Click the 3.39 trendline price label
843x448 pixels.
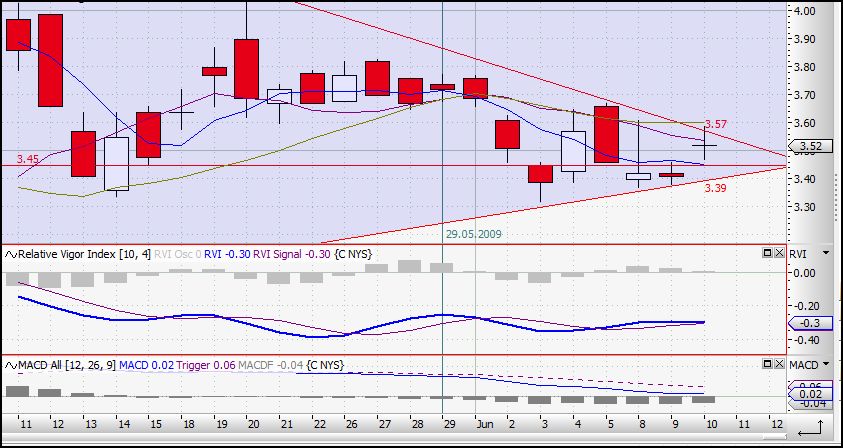click(x=716, y=188)
